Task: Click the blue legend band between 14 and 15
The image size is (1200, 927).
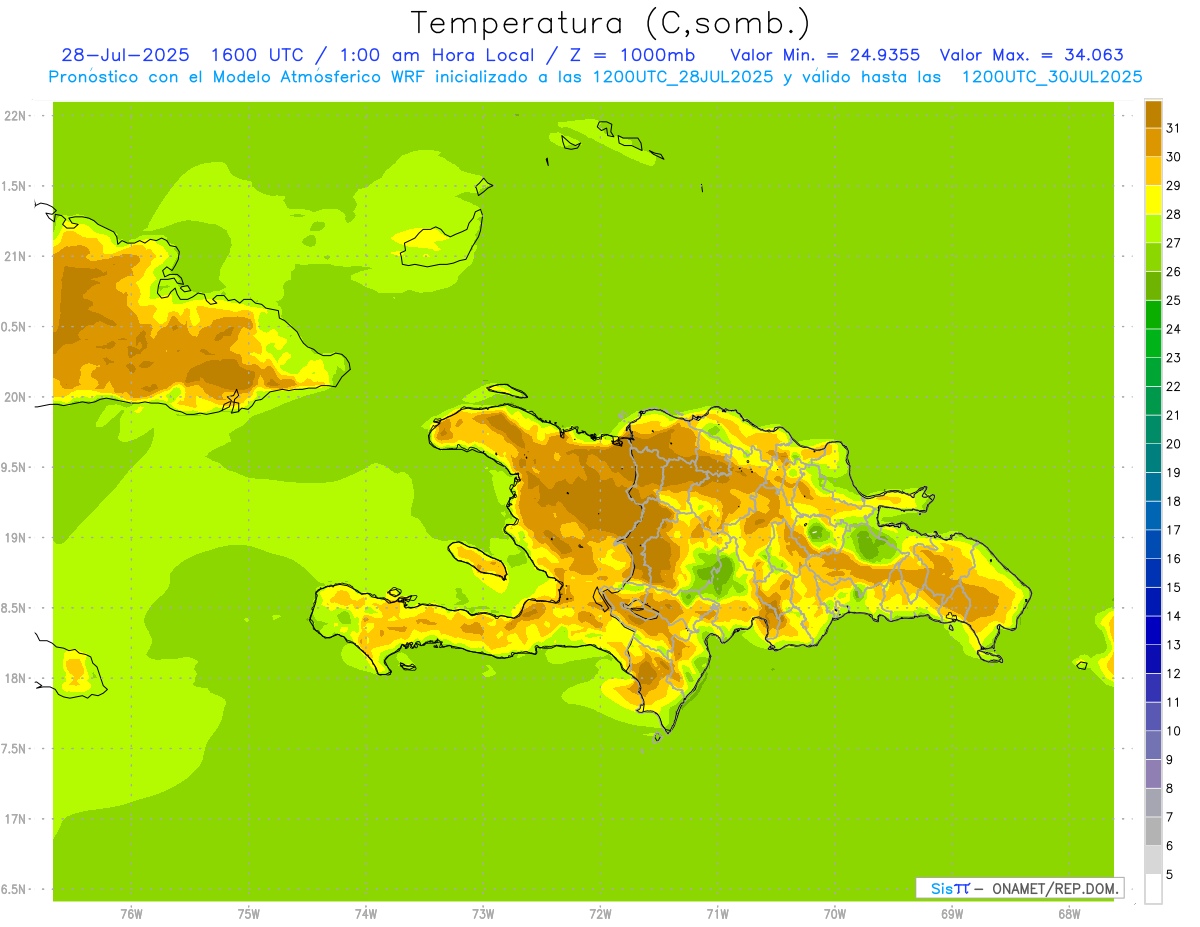Action: [x=1153, y=602]
